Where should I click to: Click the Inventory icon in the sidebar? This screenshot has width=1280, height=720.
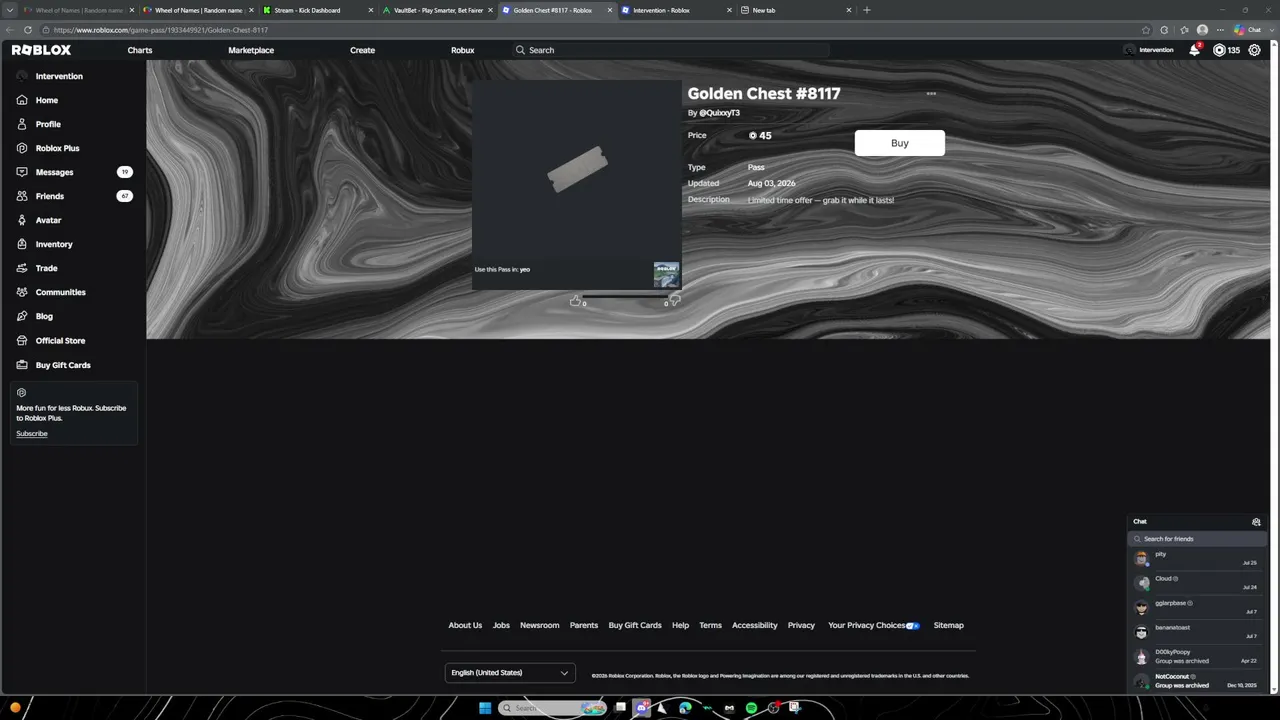click(22, 244)
